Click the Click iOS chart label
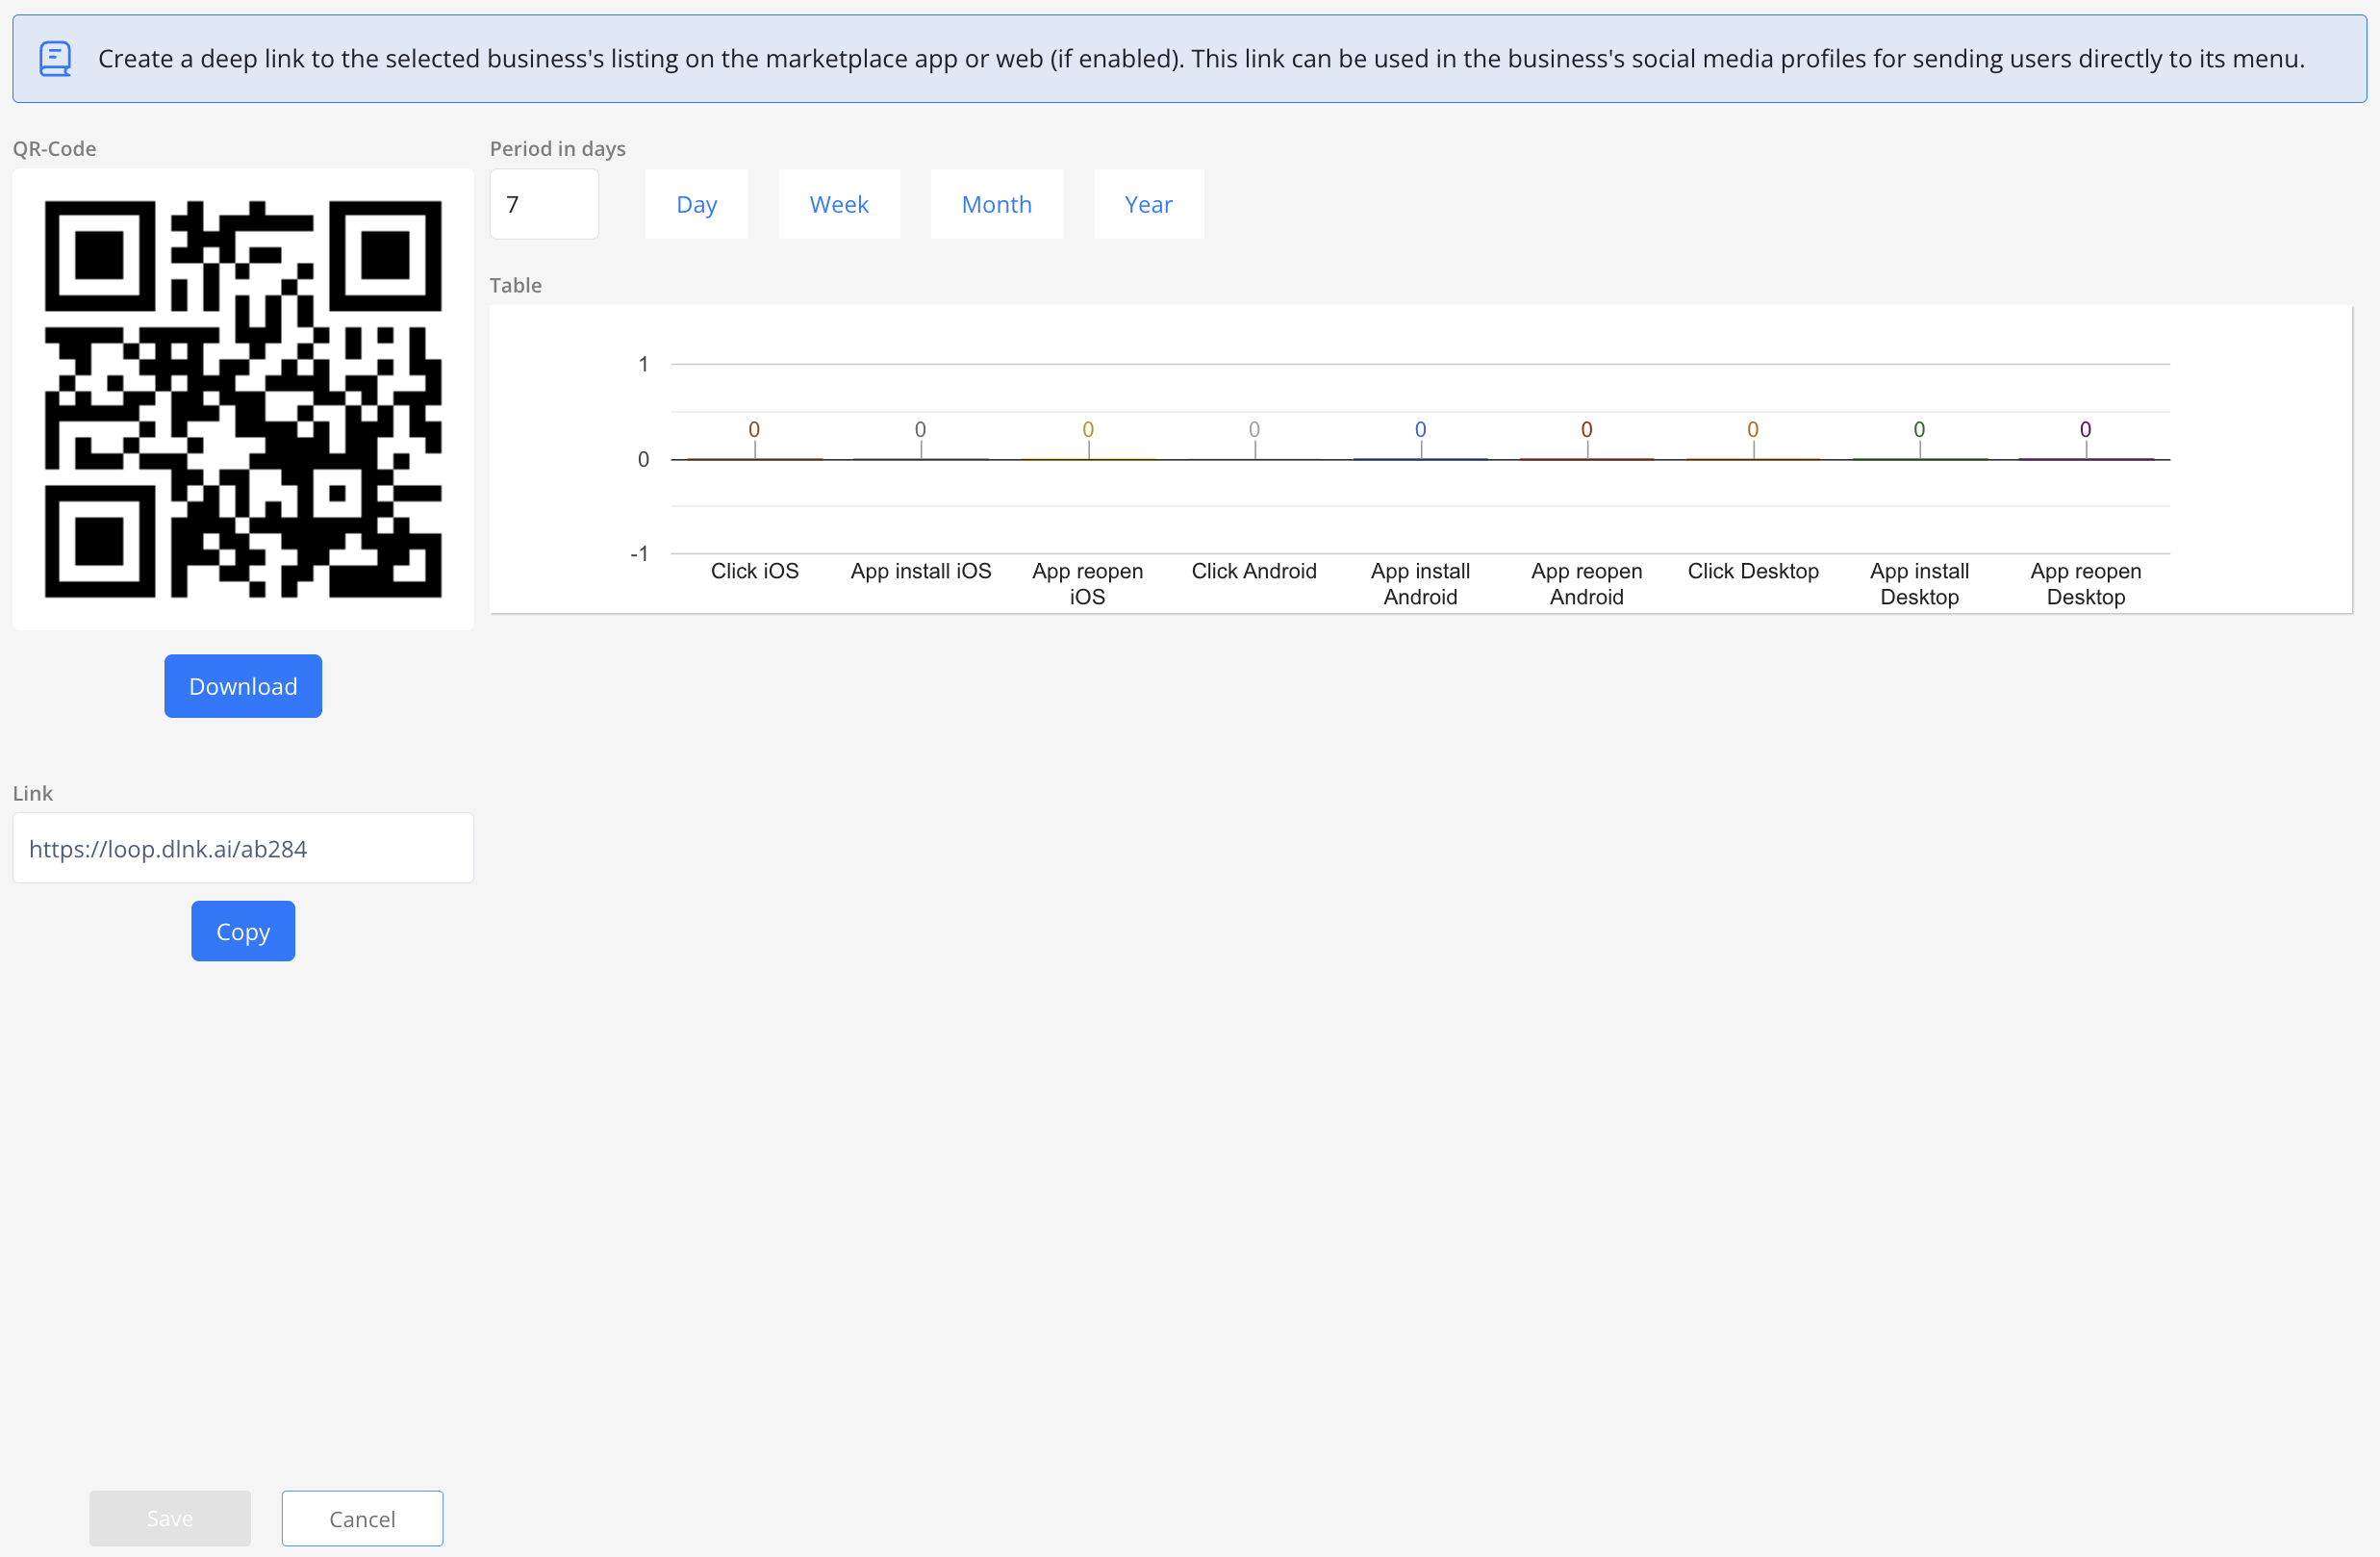 point(754,571)
